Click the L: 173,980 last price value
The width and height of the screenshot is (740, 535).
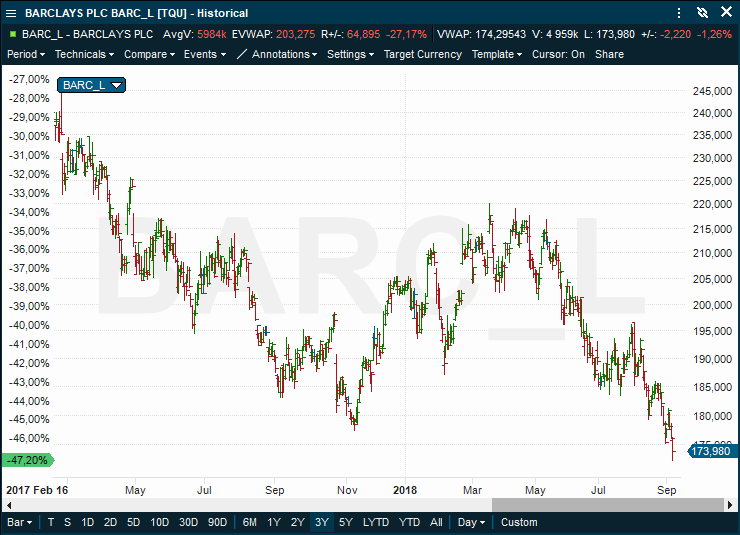(609, 34)
